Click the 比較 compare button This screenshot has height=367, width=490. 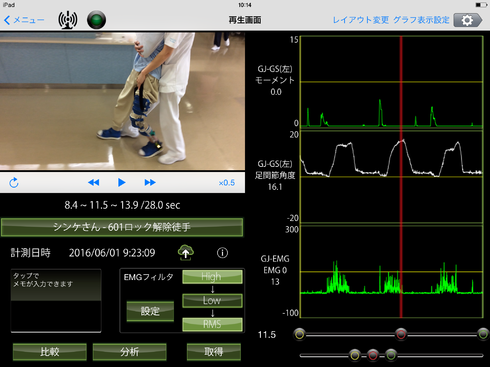click(x=50, y=352)
